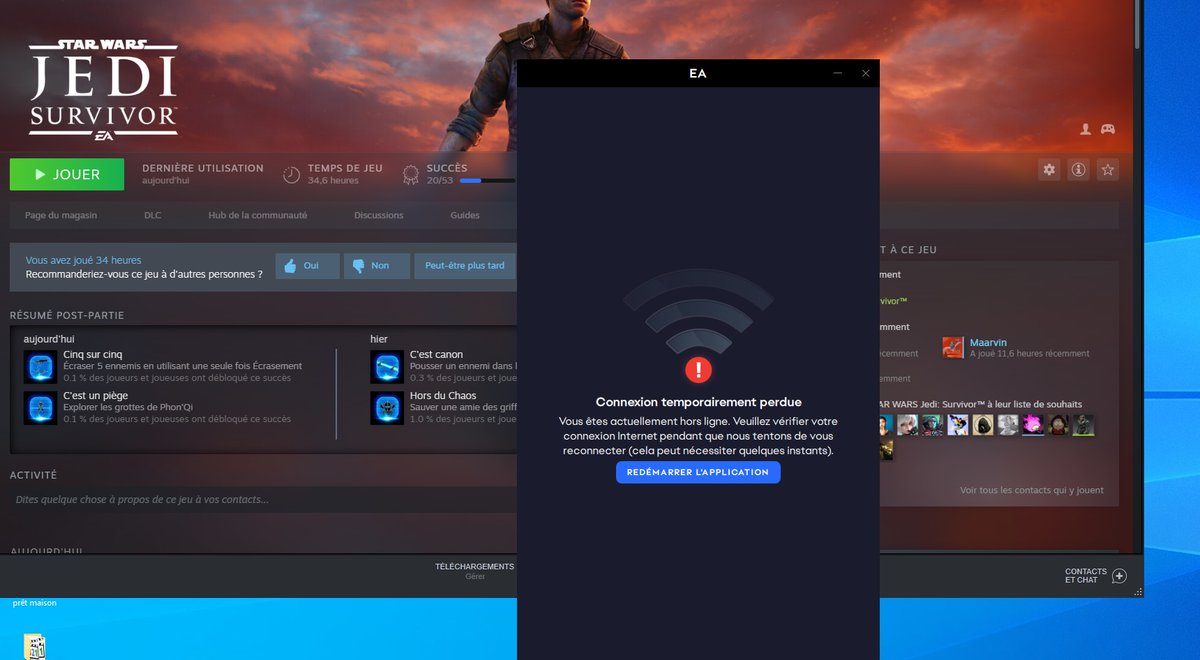Screen dimensions: 1200x660
Task: Open the C'est canon achievement icon
Action: [x=387, y=367]
